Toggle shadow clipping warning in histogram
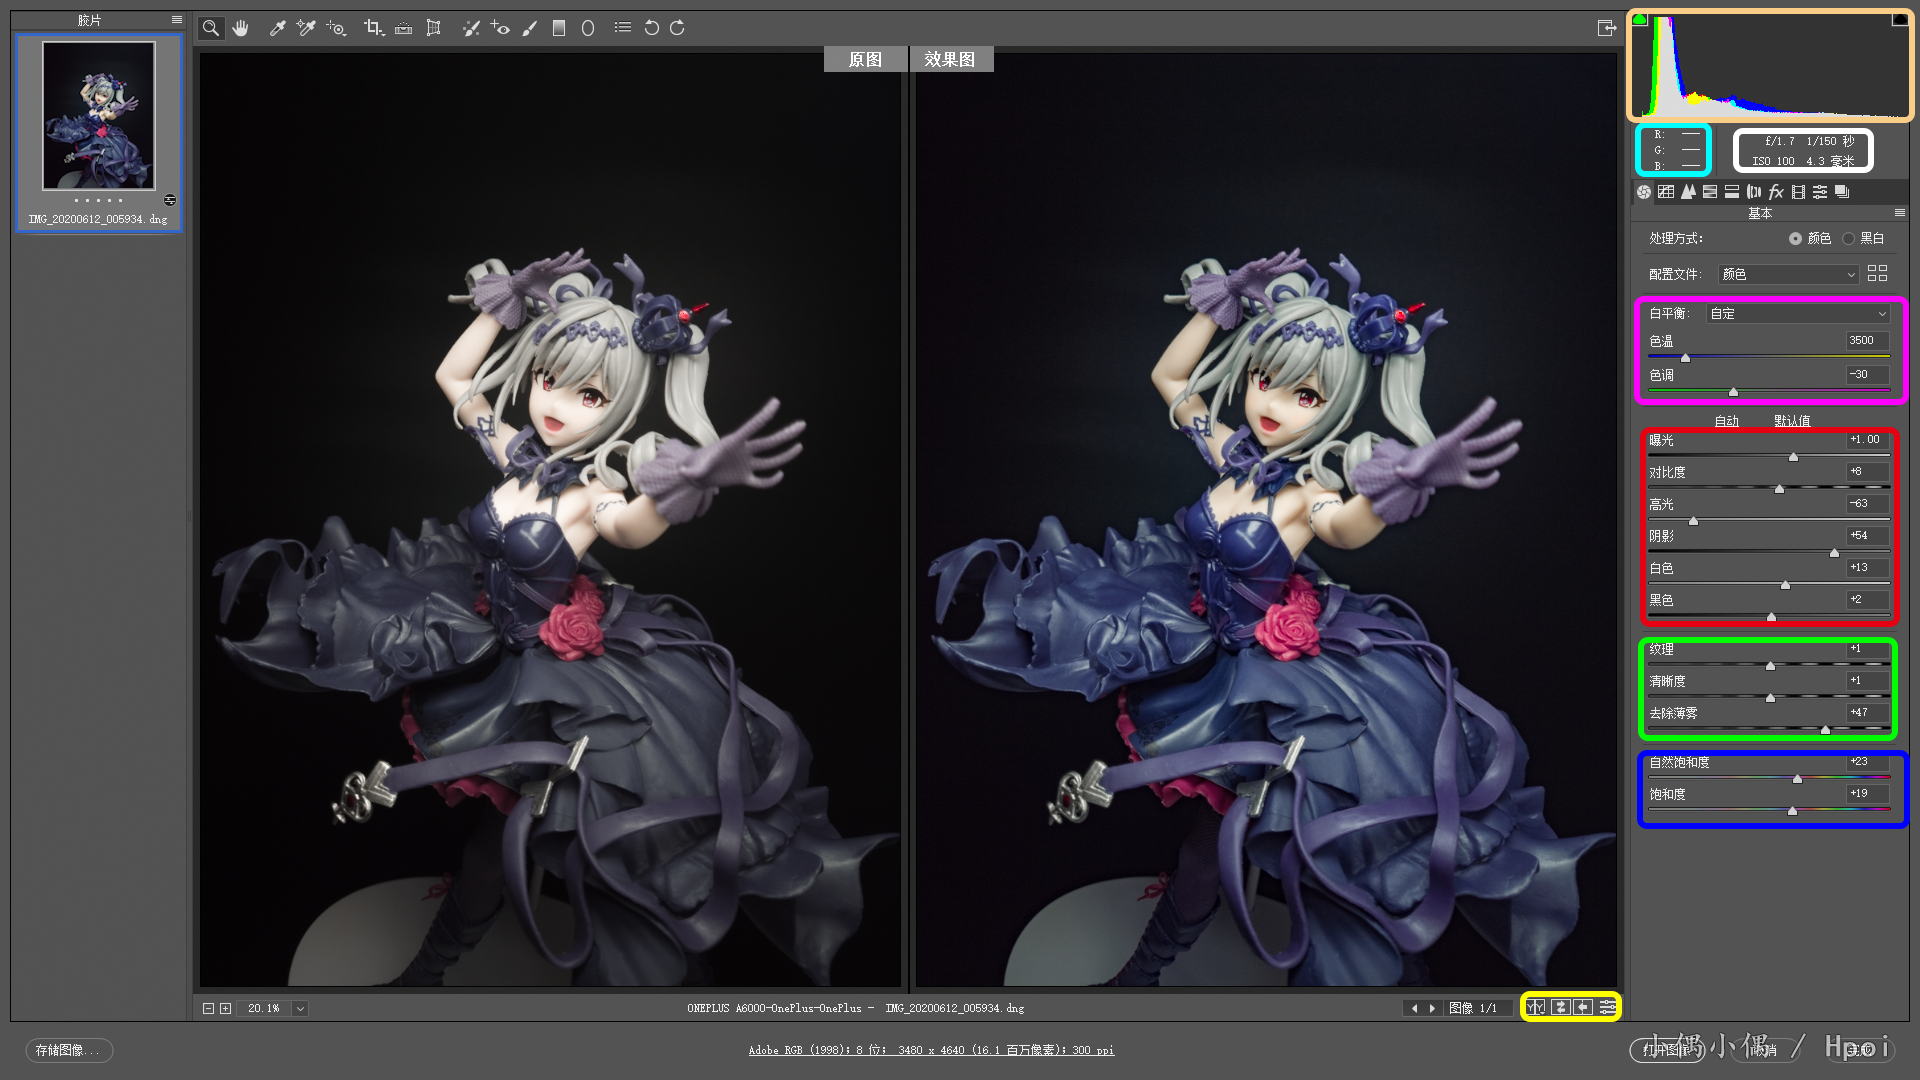The width and height of the screenshot is (1920, 1080). click(x=1640, y=19)
